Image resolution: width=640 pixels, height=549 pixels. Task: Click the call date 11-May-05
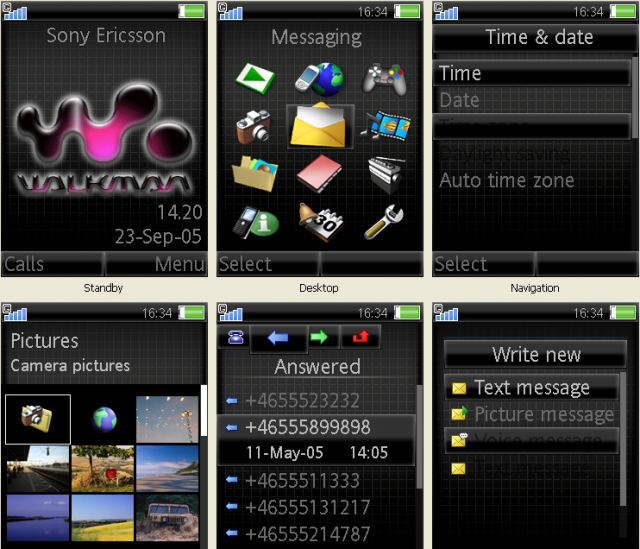(284, 453)
